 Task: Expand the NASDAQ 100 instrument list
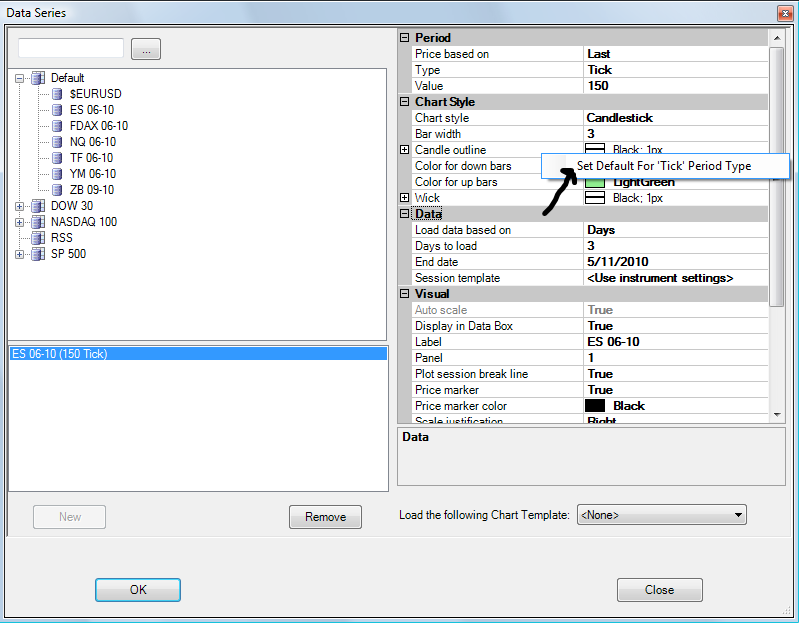19,223
